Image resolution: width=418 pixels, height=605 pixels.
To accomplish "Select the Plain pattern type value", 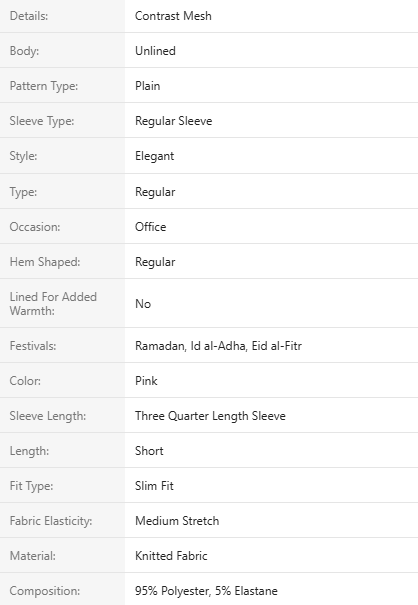I will [x=147, y=86].
